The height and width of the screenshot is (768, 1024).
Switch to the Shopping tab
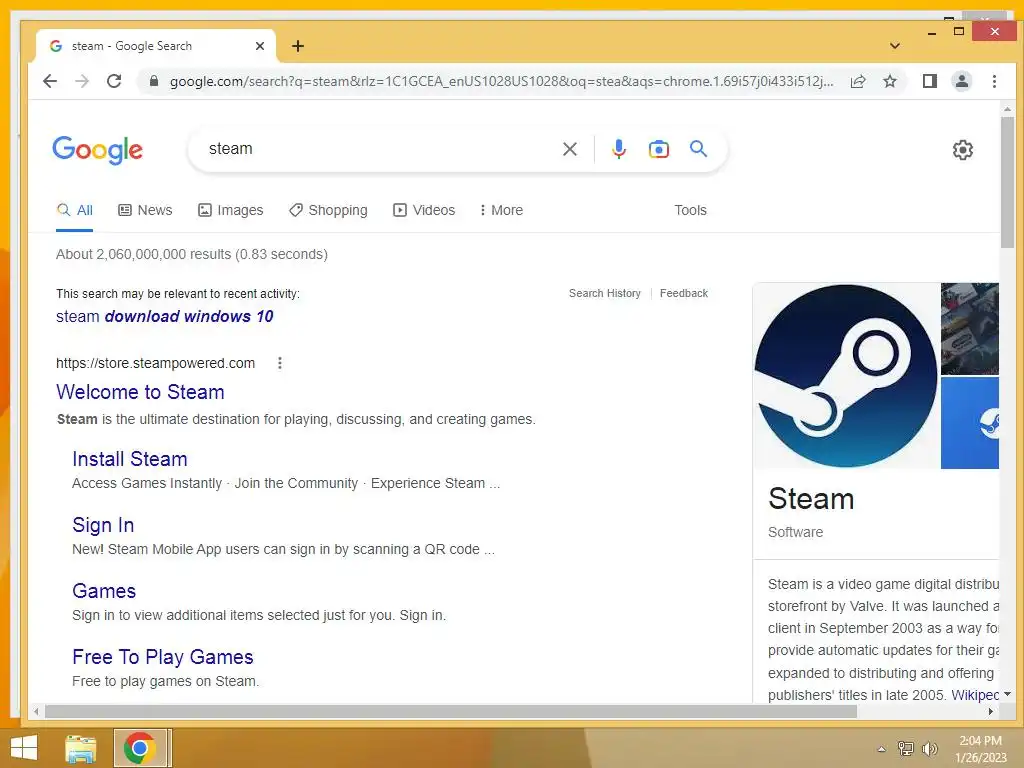328,210
